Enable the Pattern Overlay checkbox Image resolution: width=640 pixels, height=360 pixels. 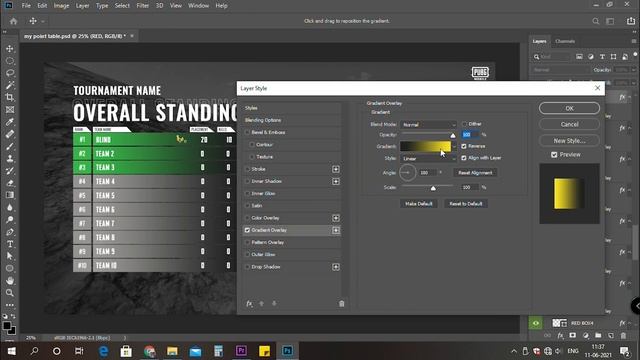point(247,242)
